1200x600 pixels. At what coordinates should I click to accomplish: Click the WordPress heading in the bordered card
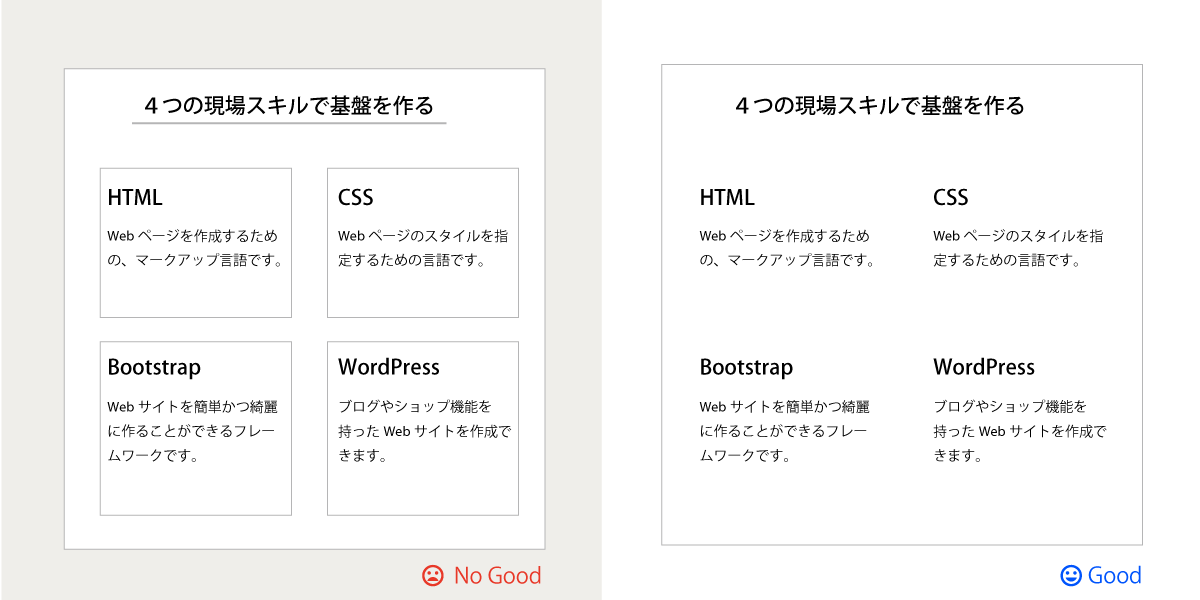pyautogui.click(x=389, y=367)
